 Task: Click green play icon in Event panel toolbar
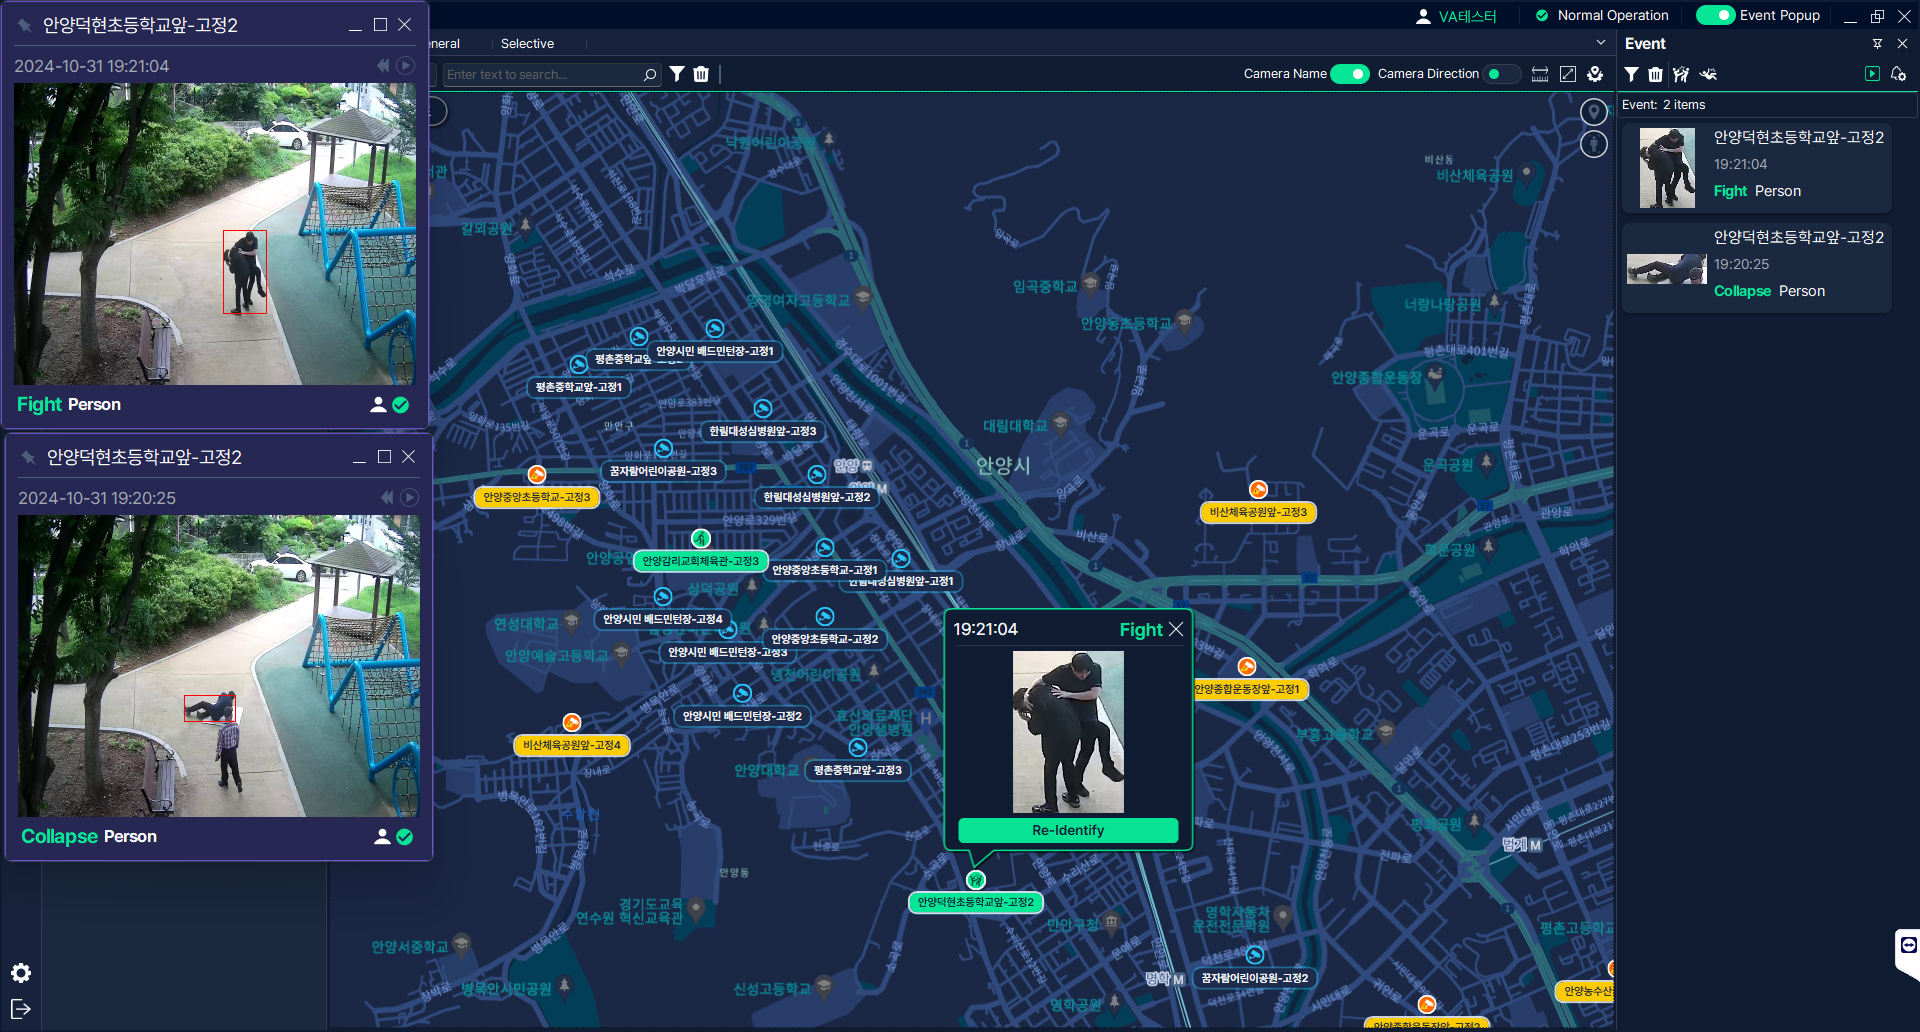coord(1872,74)
